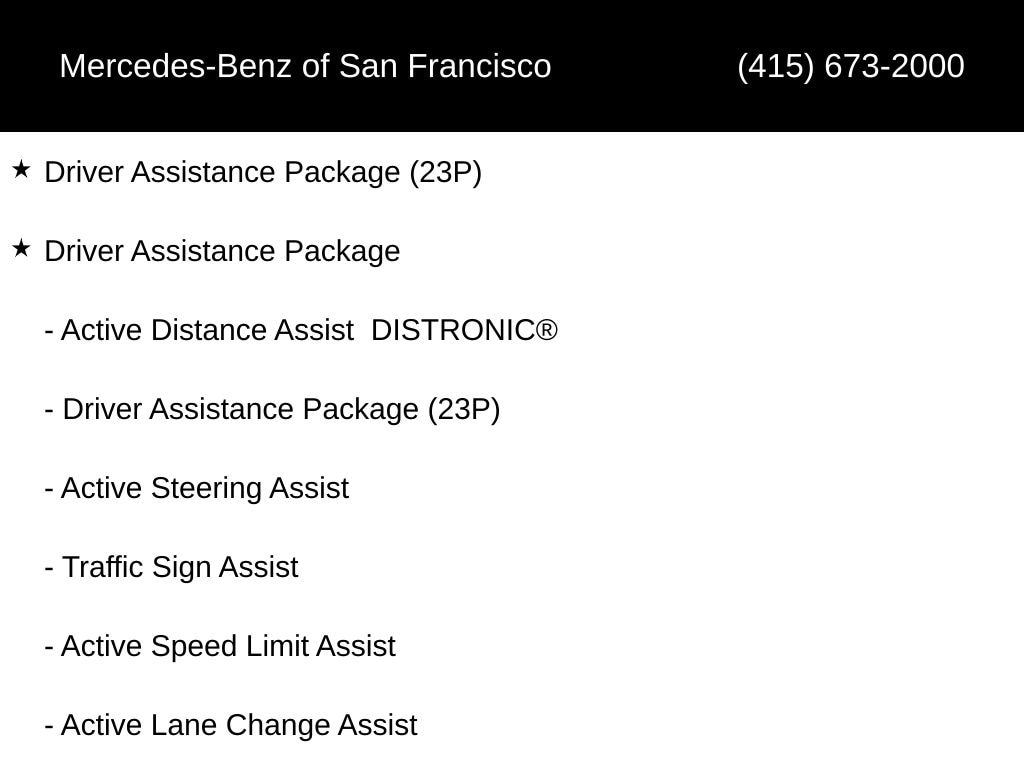Select the Active Distance Assist feature line
Viewport: 1024px width, 768px height.
pos(301,330)
